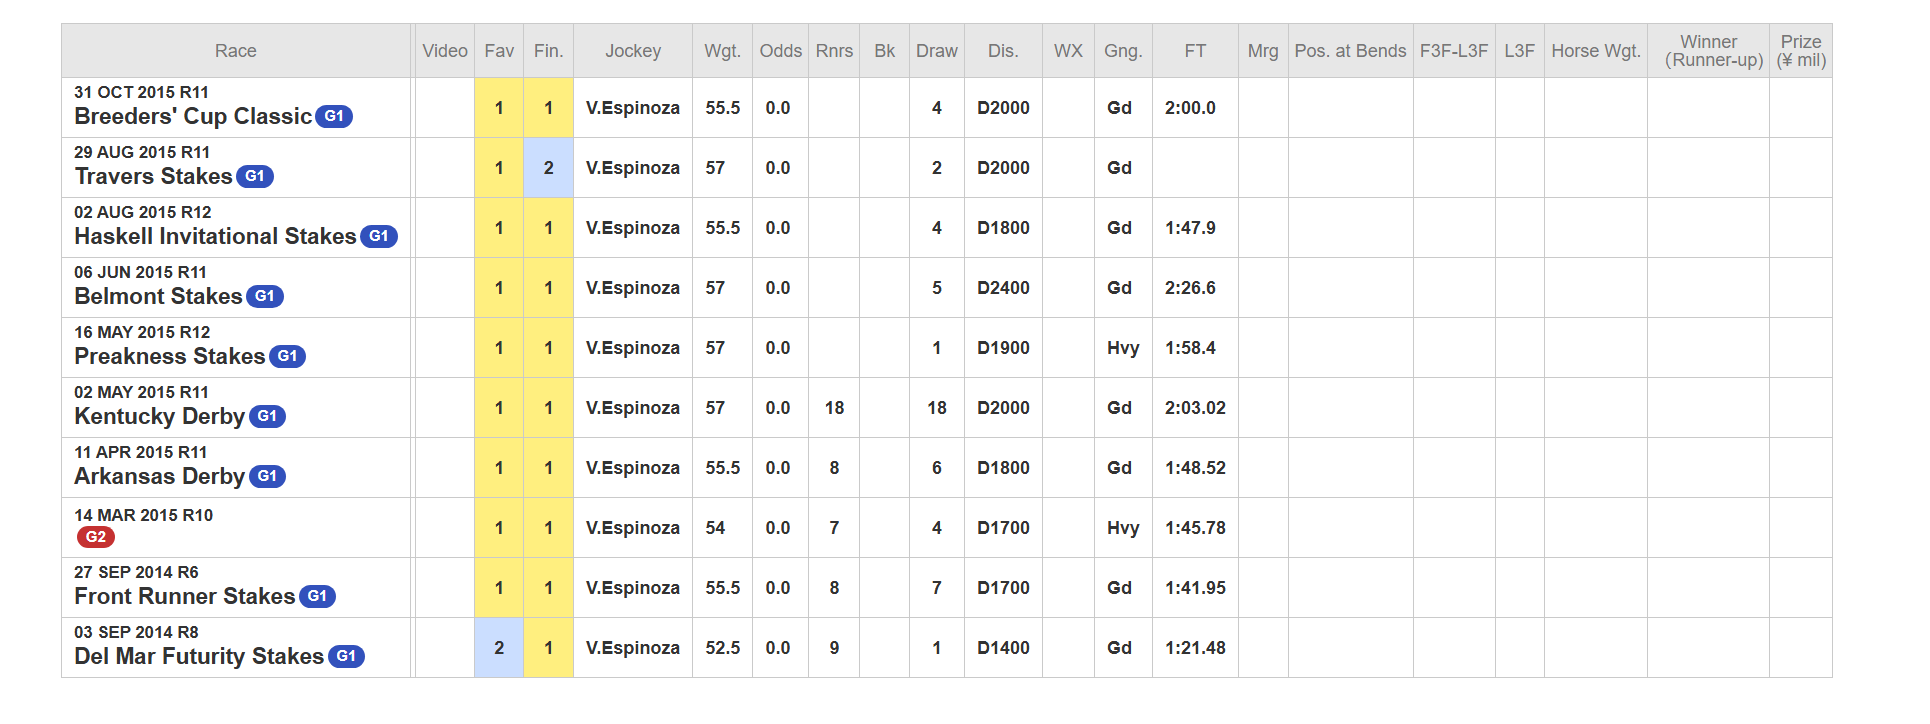Image resolution: width=1930 pixels, height=724 pixels.
Task: Select the date text '29 AUG 2015 R11'
Action: [142, 152]
